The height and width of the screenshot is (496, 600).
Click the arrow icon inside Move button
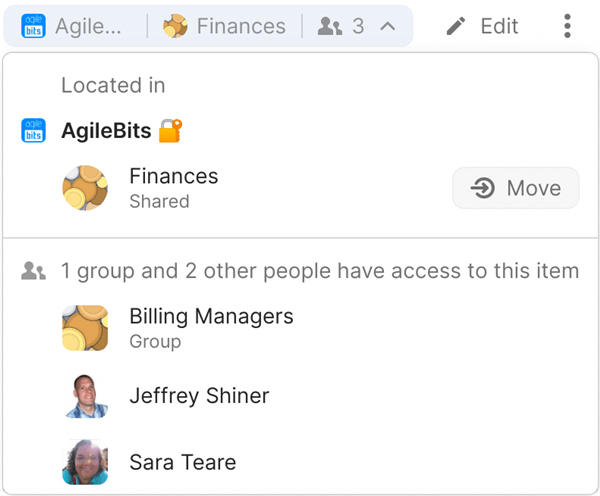point(483,188)
